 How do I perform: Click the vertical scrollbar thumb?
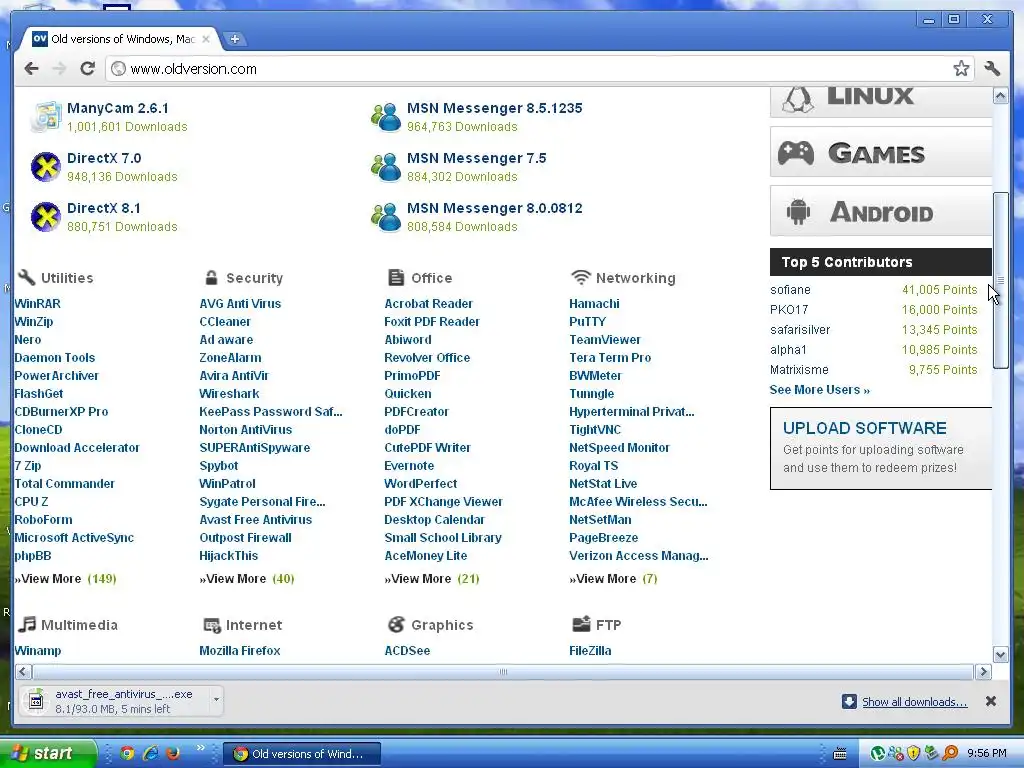tap(1000, 281)
